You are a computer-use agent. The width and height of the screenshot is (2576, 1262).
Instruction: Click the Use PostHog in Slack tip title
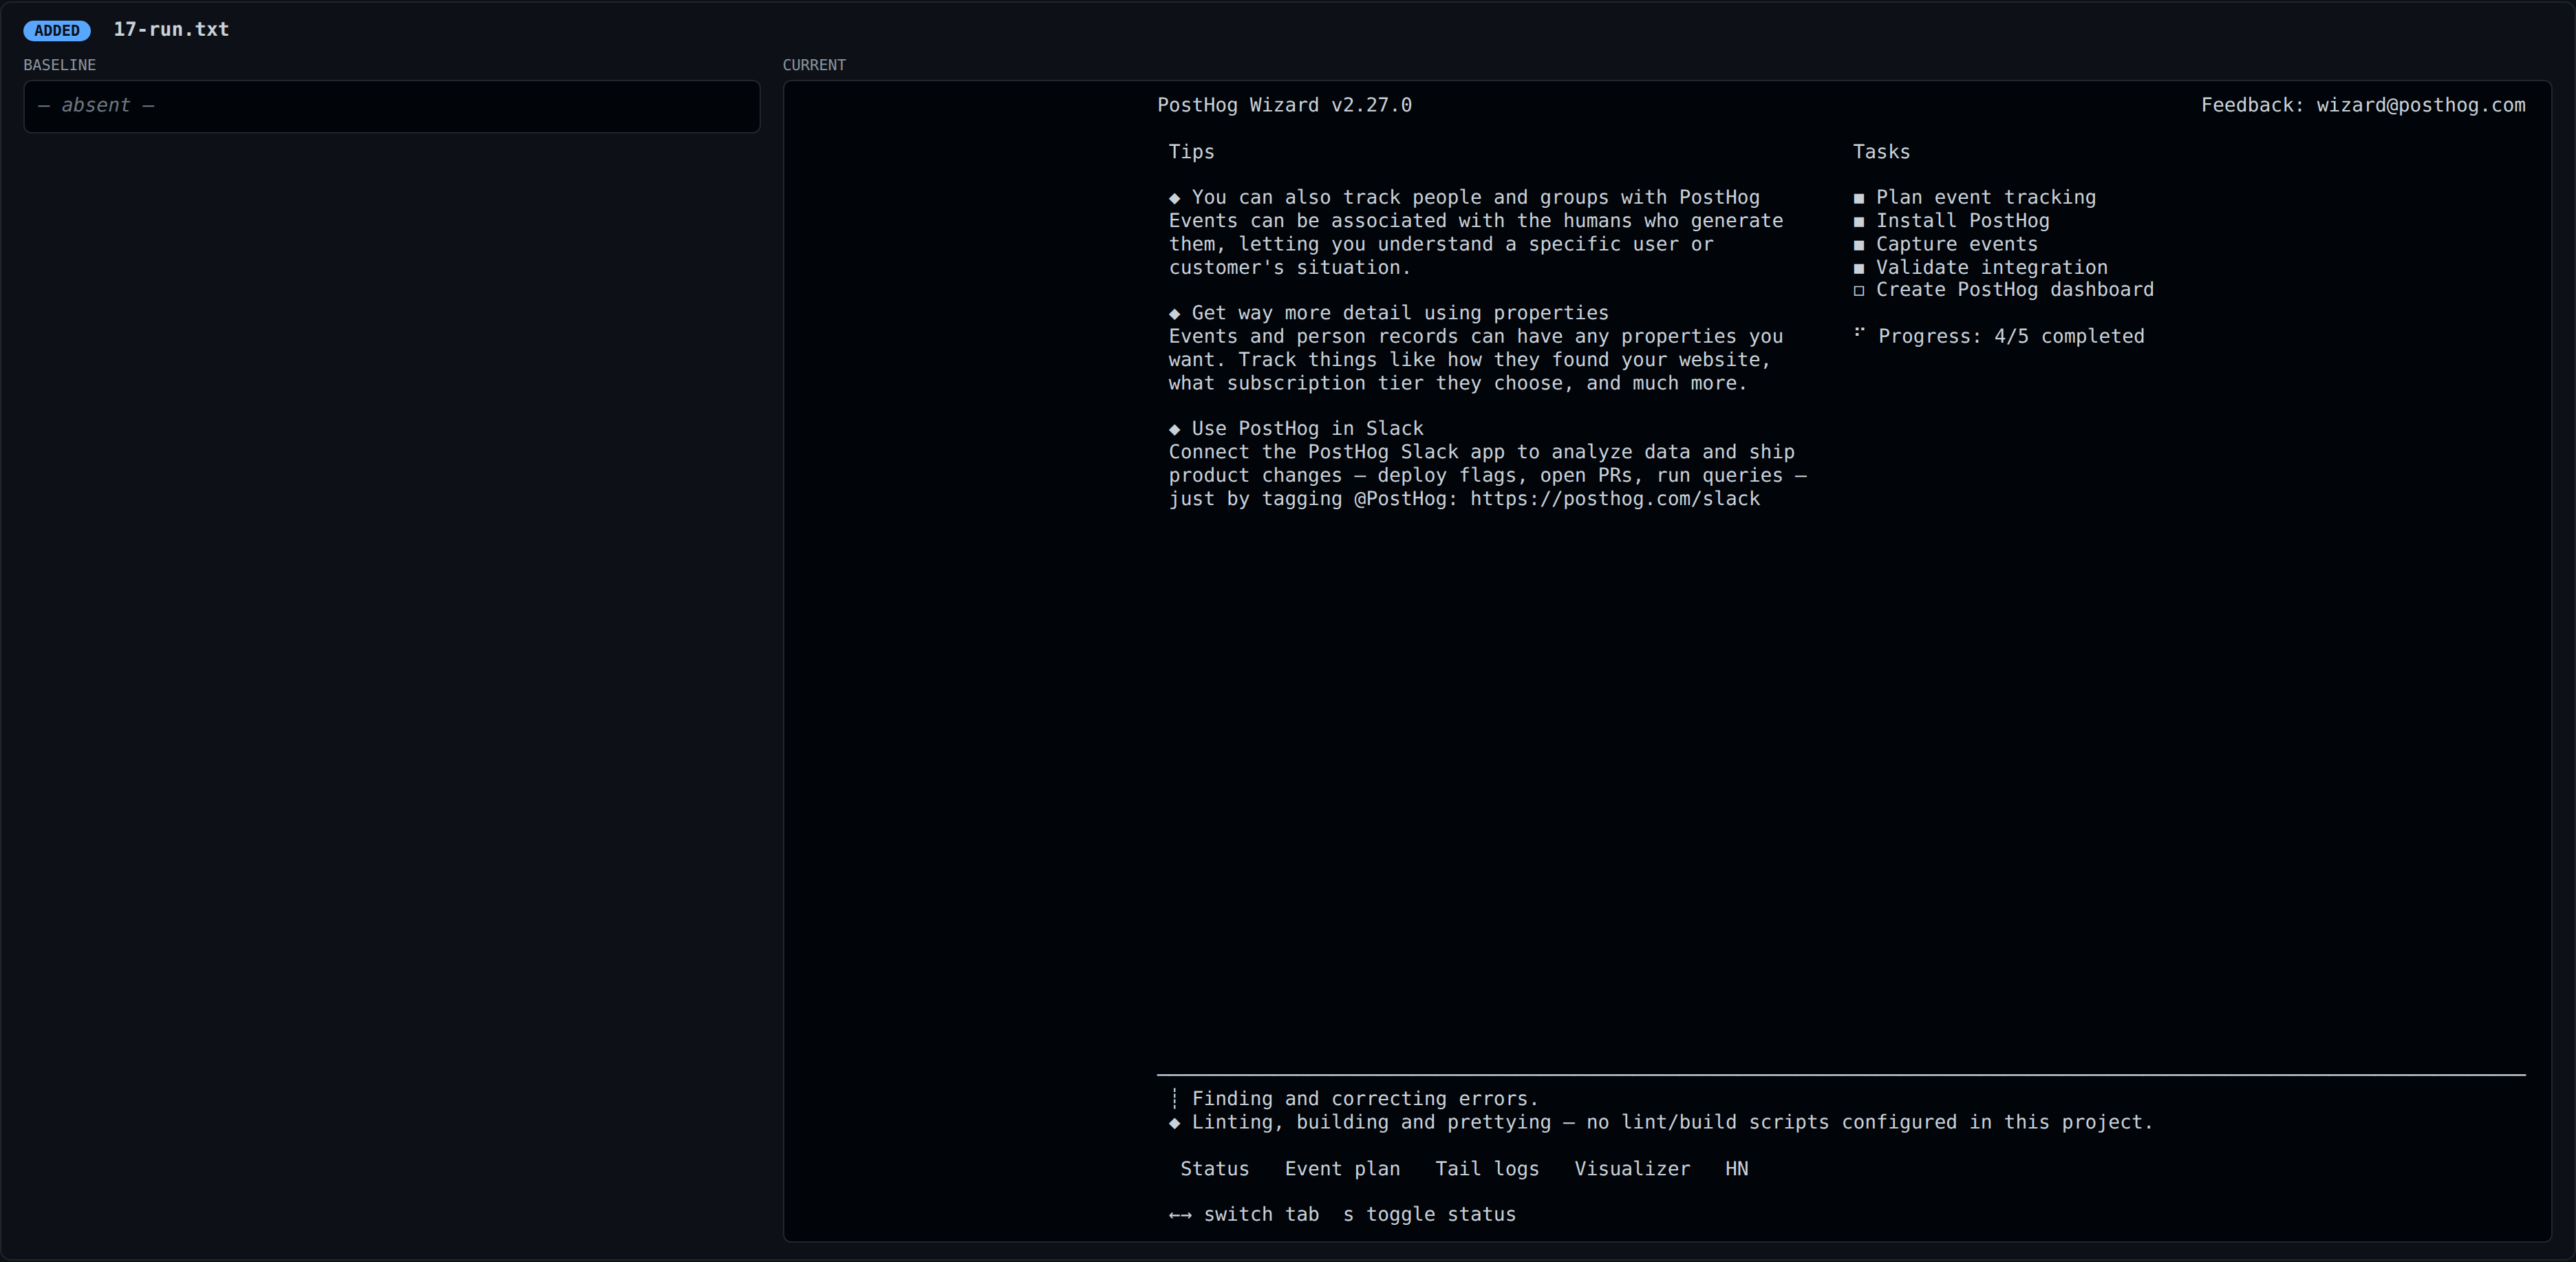(x=1307, y=428)
